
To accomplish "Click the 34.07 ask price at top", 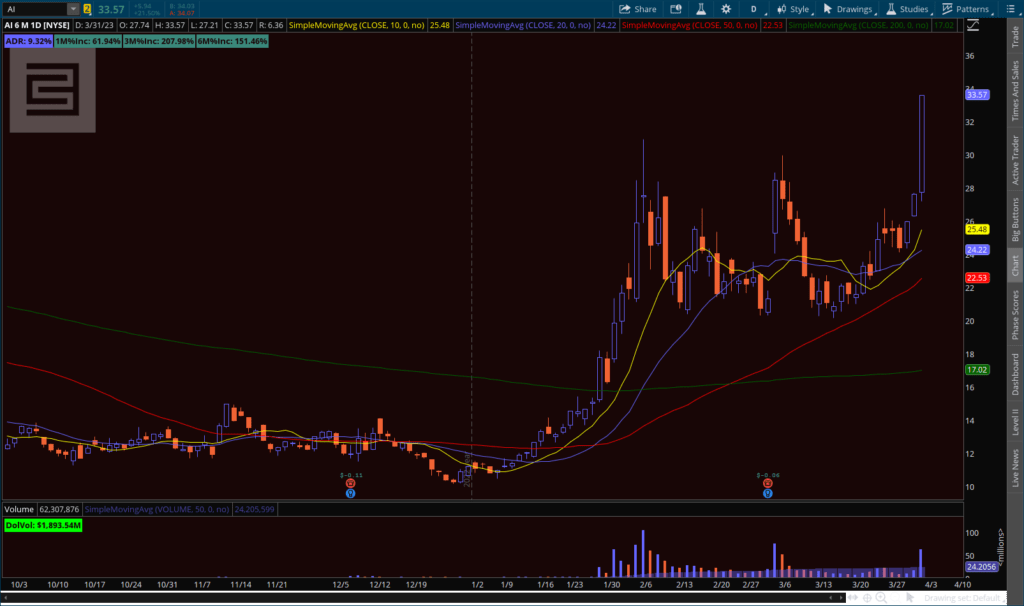I will (x=183, y=12).
